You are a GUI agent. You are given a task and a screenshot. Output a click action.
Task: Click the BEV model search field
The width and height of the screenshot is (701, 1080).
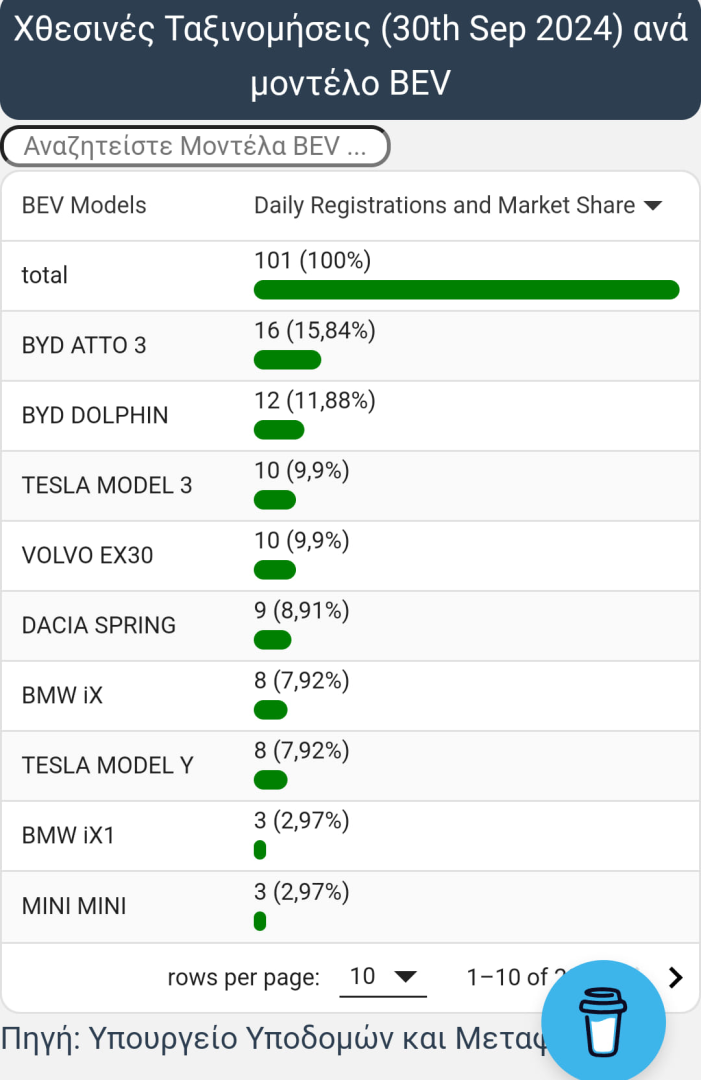click(x=195, y=147)
